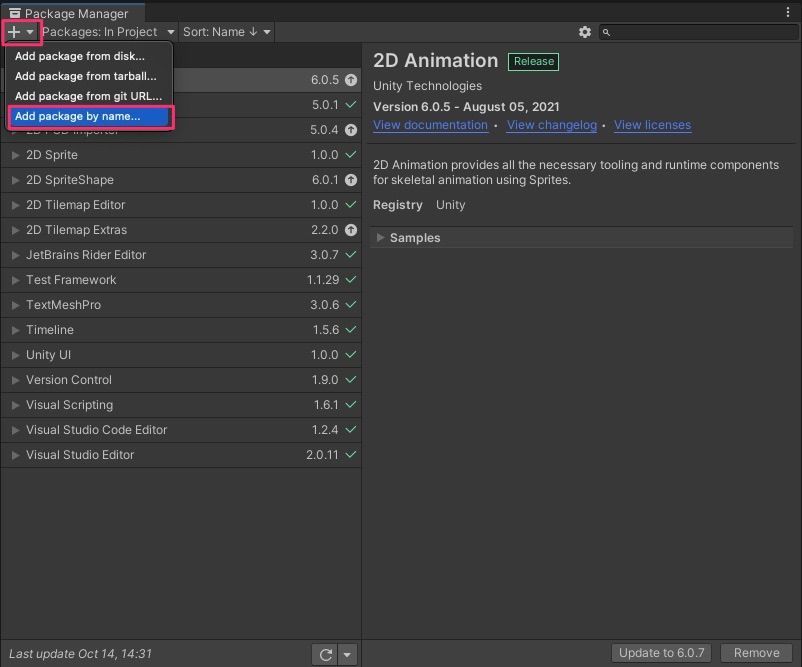Expand the 2D SpriteShape package row
Viewport: 802px width, 667px height.
(15, 180)
